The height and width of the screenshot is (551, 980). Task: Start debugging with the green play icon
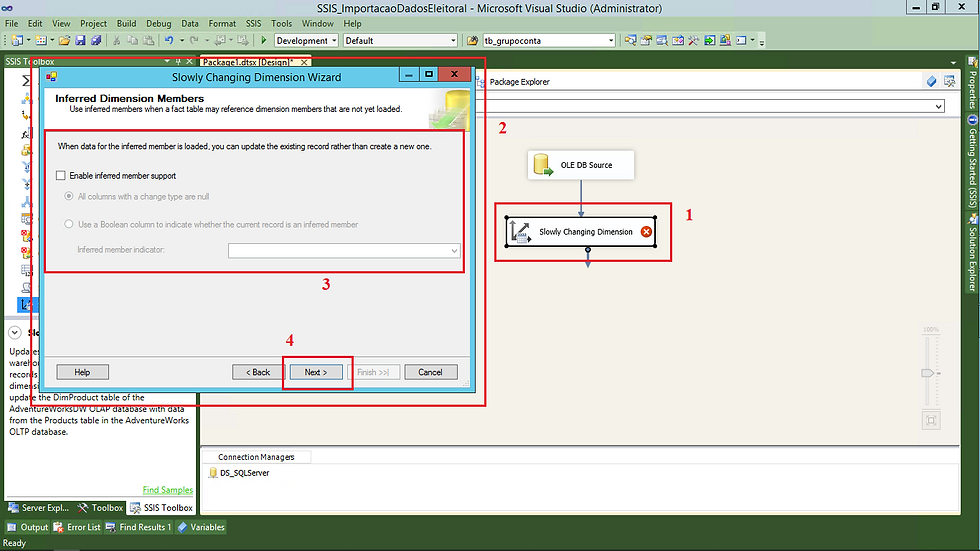pos(264,41)
